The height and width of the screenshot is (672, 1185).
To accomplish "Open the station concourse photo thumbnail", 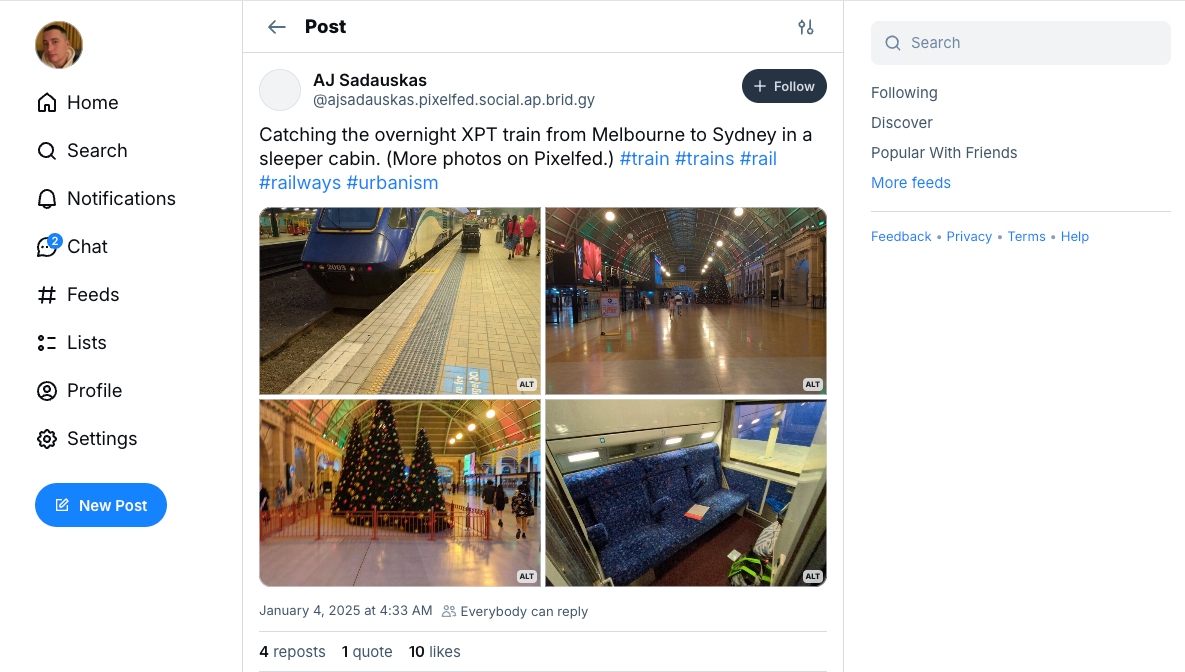I will coord(686,300).
